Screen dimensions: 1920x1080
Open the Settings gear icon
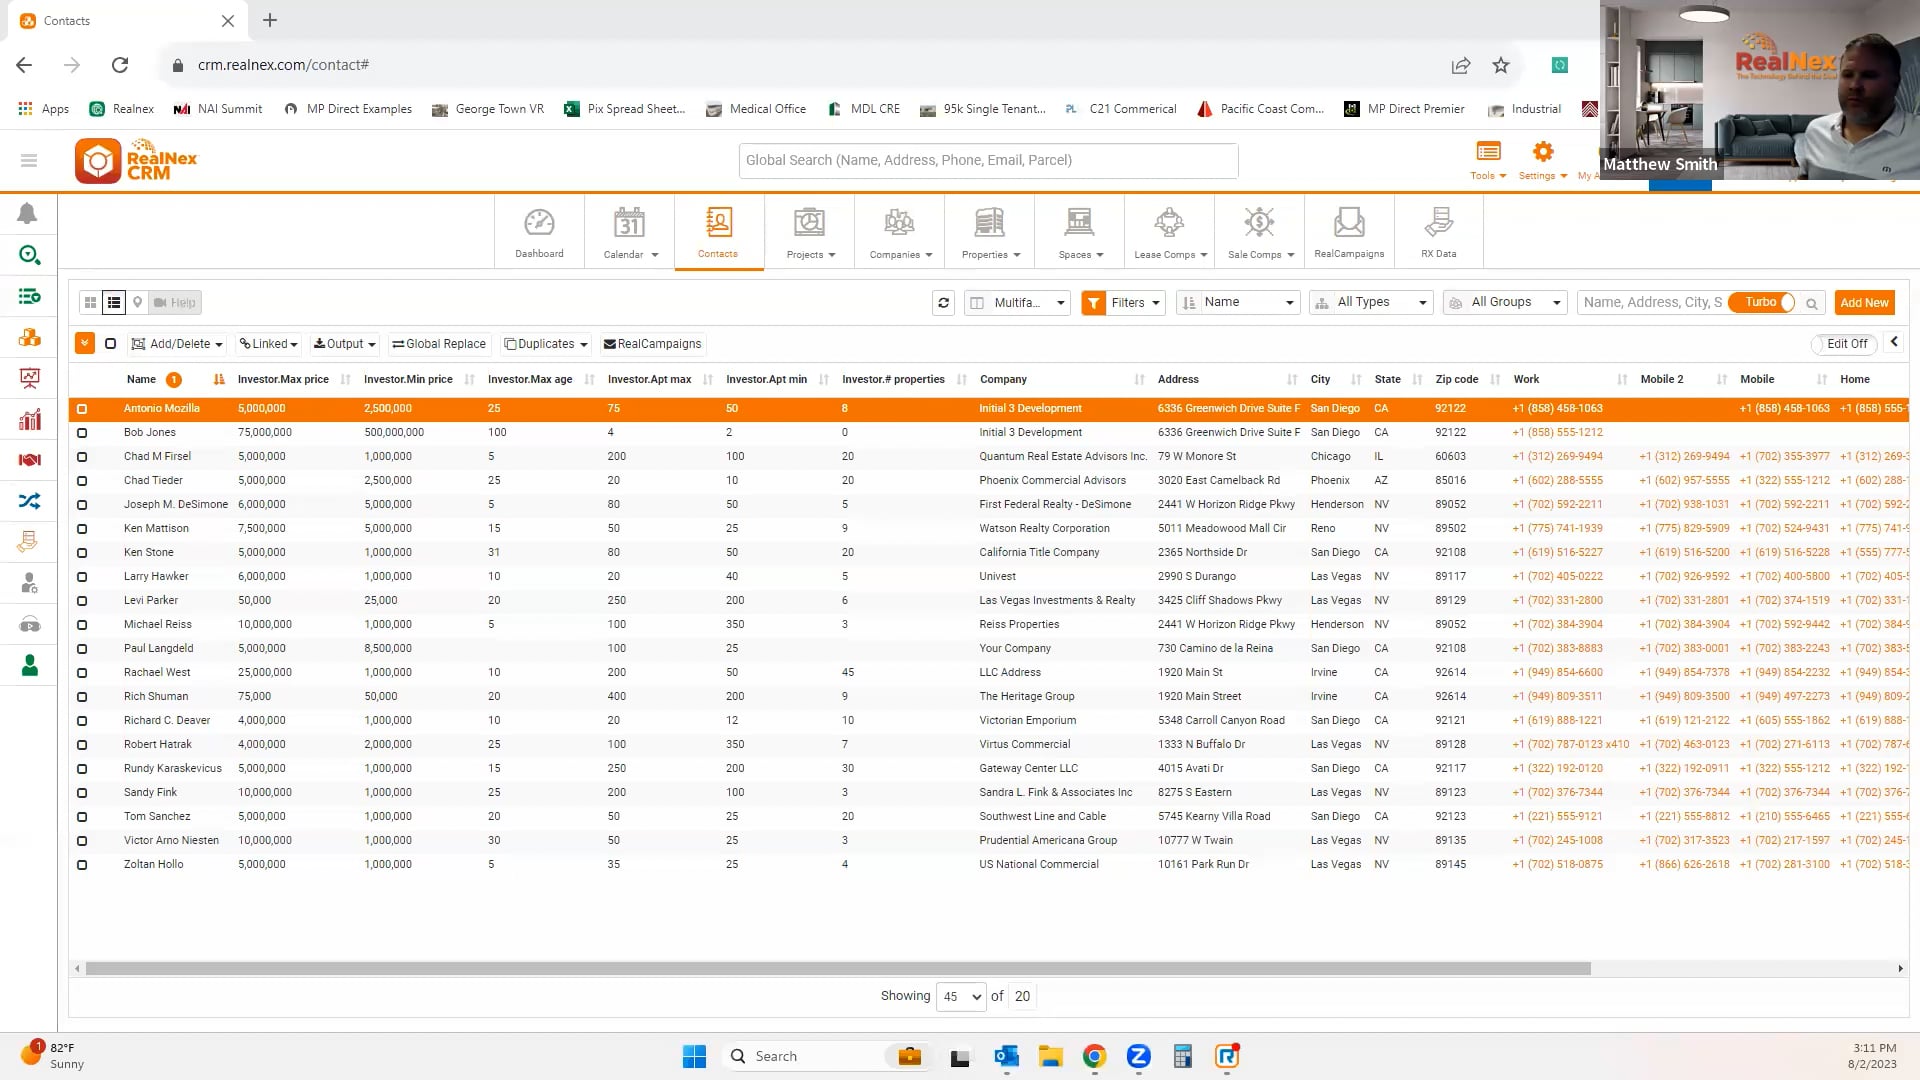[1543, 152]
